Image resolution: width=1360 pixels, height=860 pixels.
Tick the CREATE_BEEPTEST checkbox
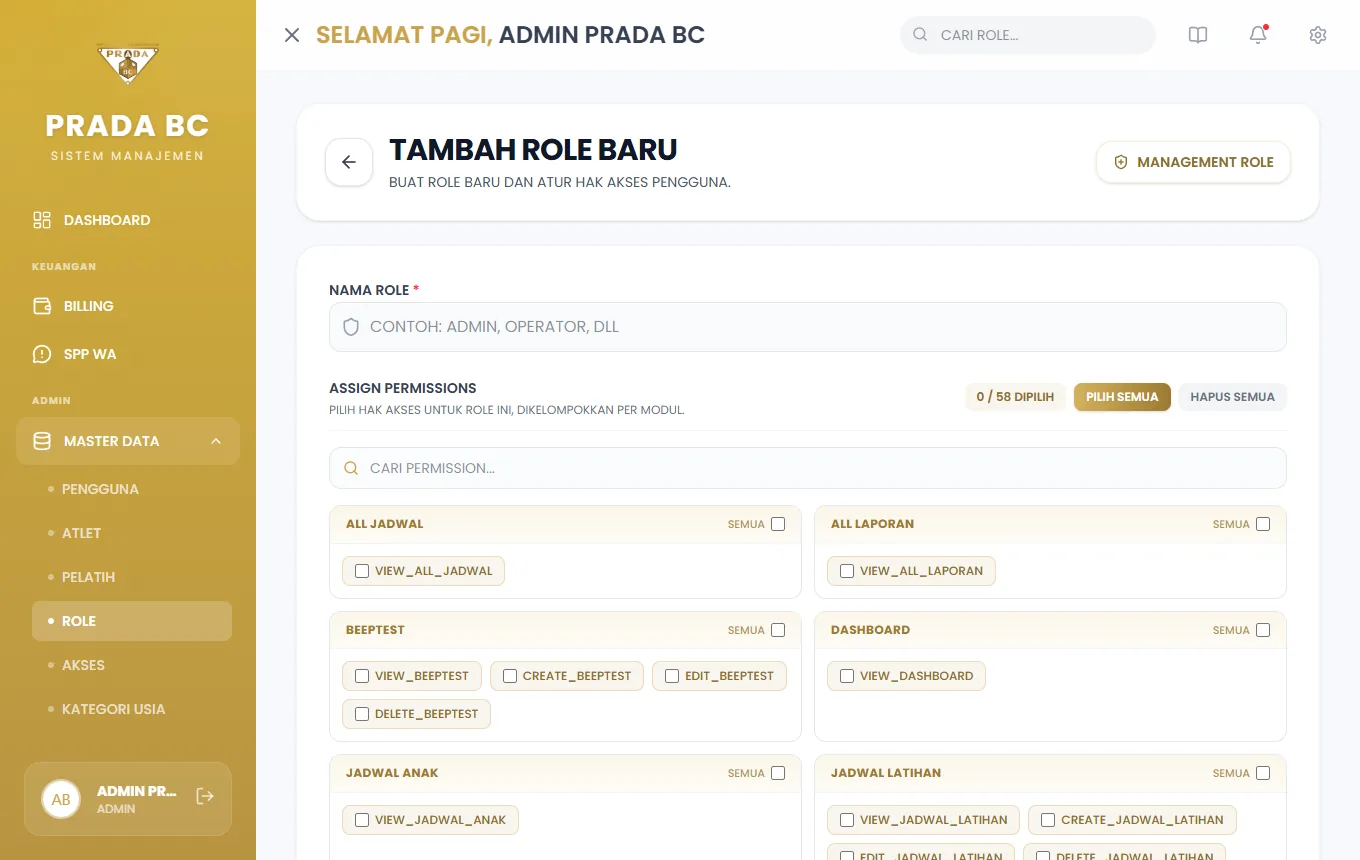tap(510, 676)
